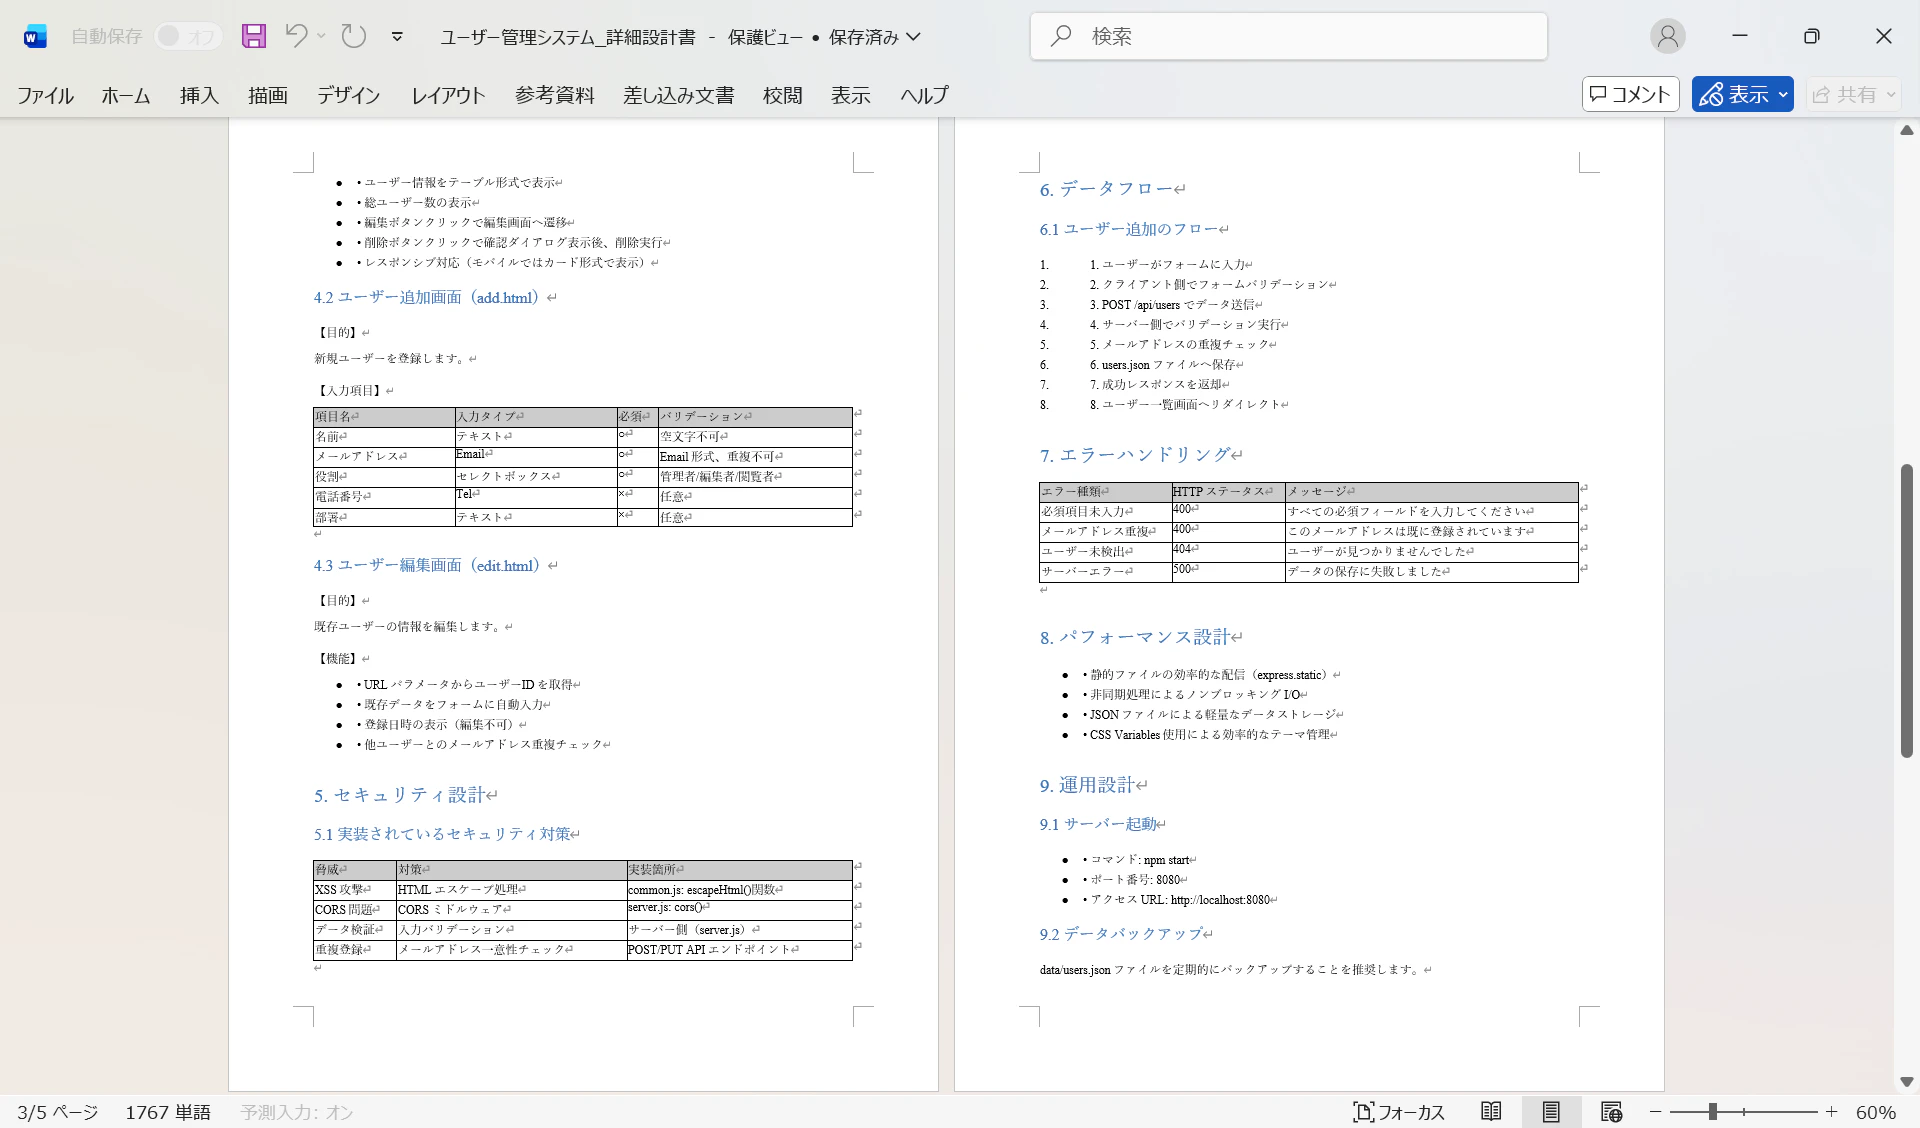Open the 参考資料 ribbon tab

tap(554, 95)
